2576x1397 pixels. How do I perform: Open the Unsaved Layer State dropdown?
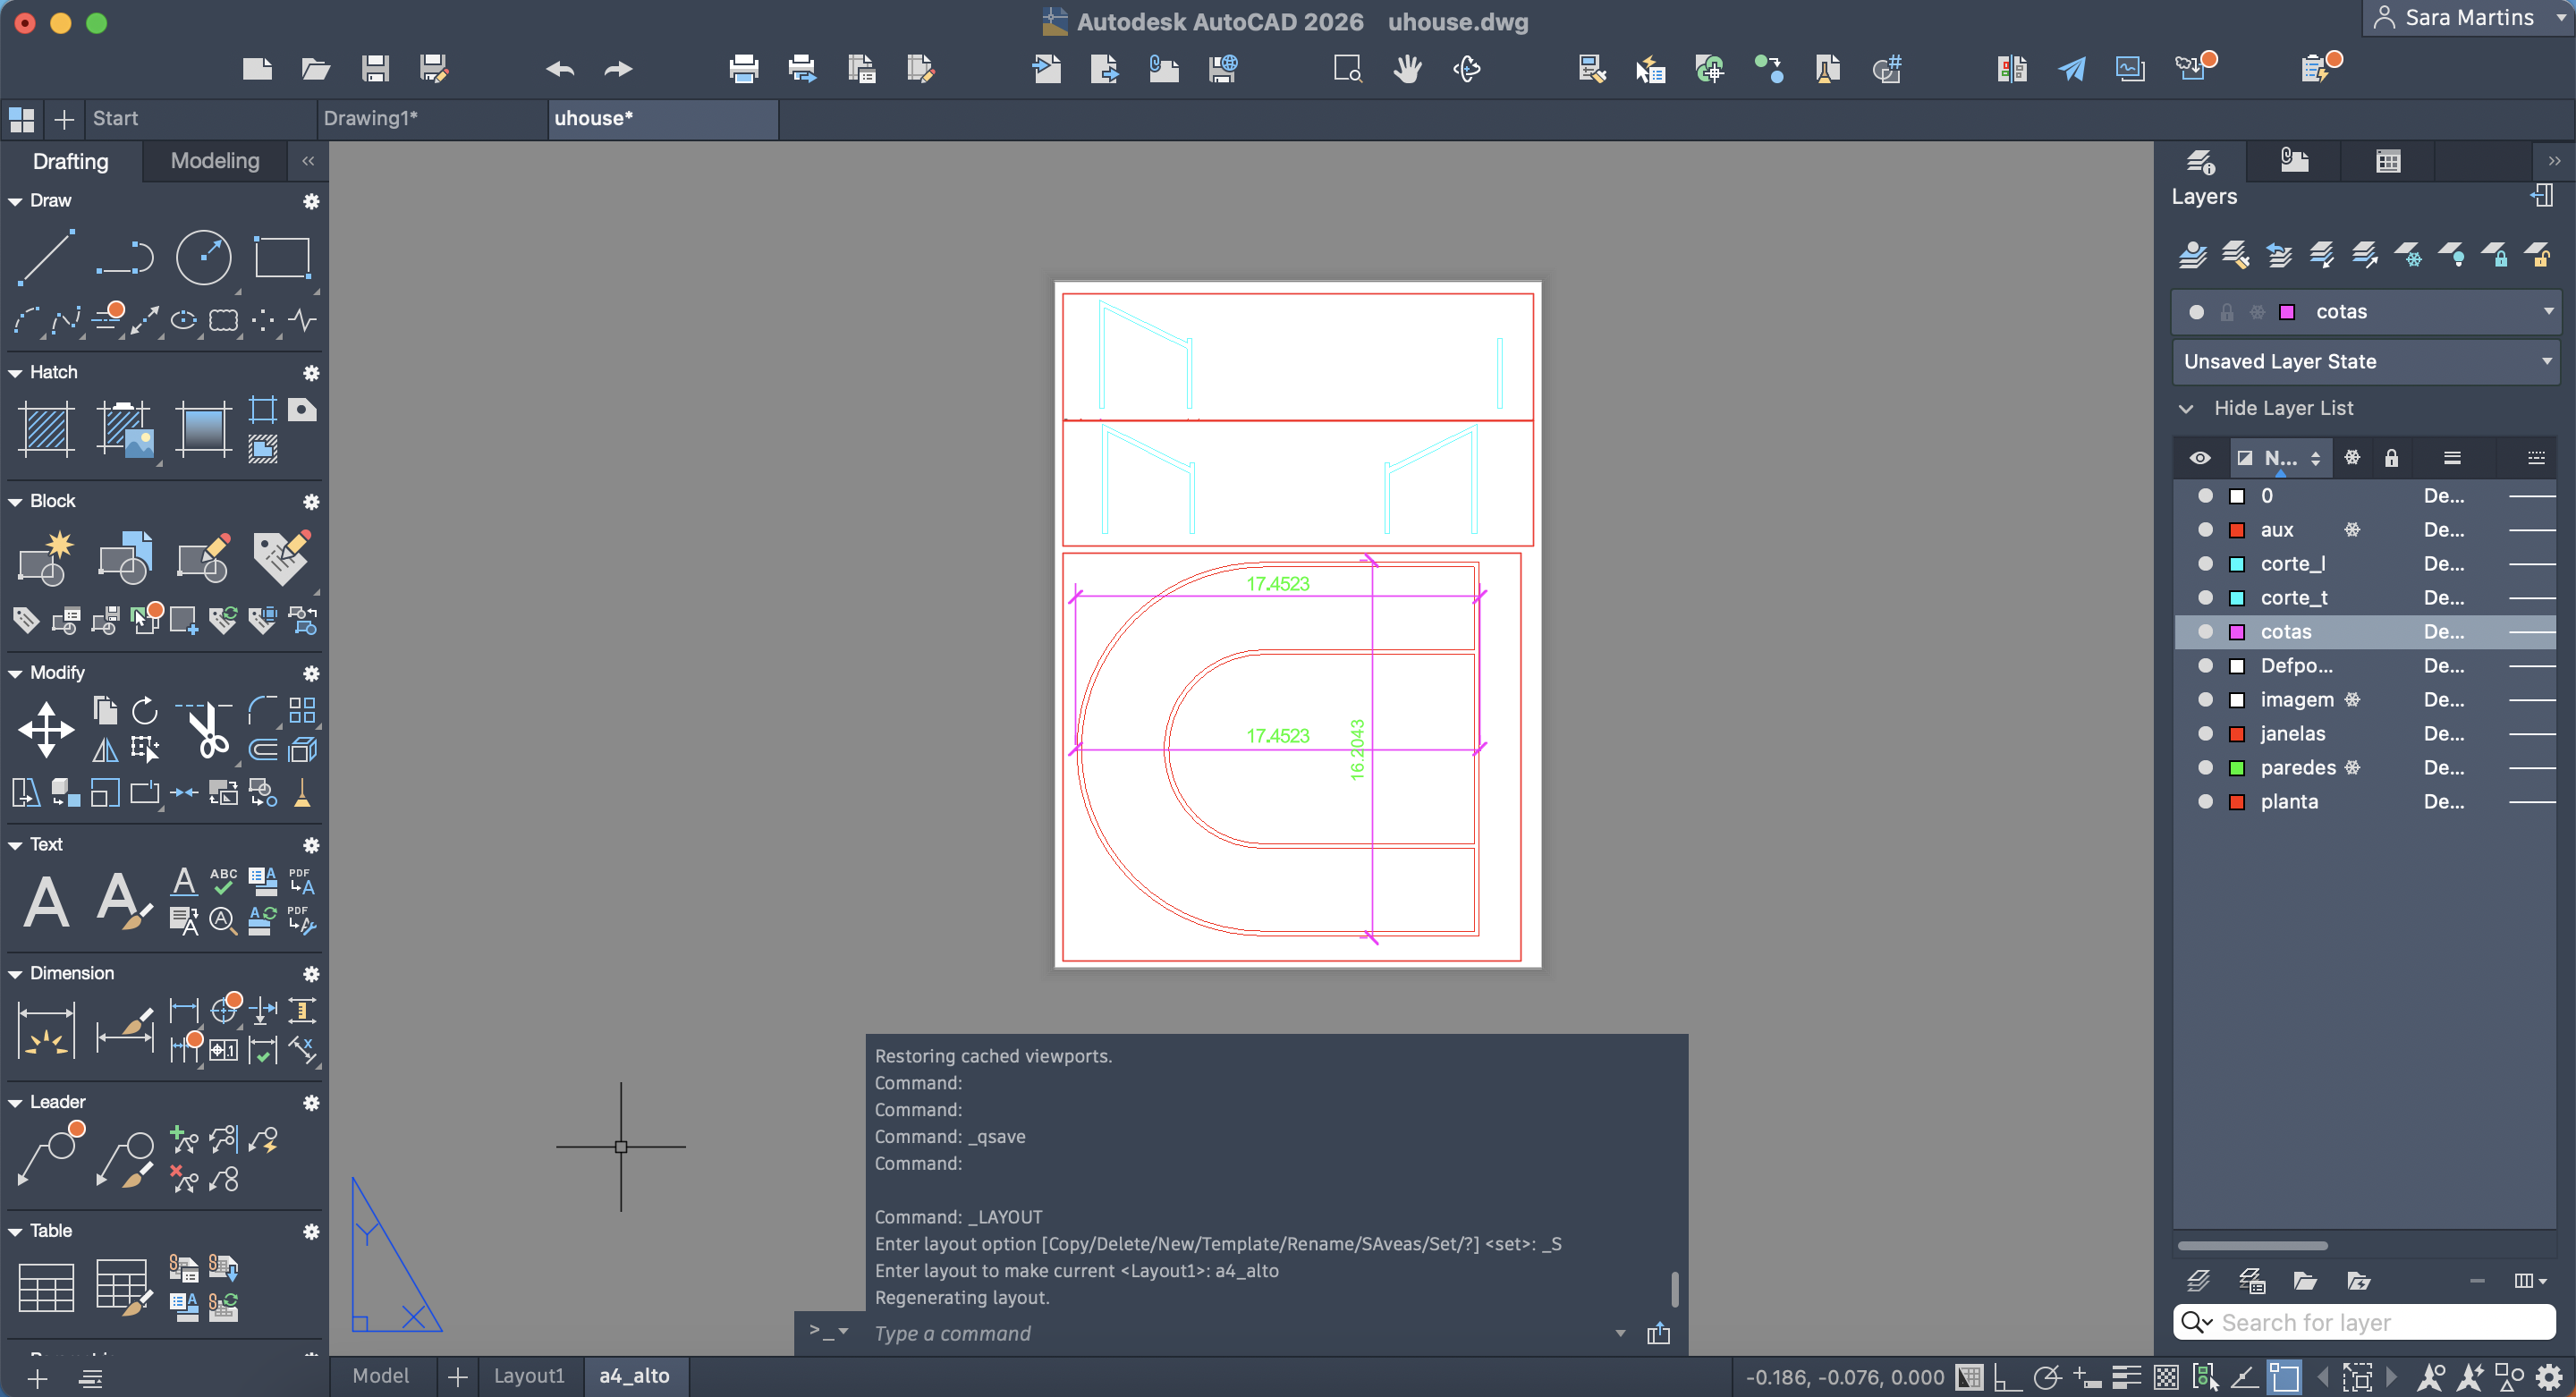click(x=2546, y=362)
